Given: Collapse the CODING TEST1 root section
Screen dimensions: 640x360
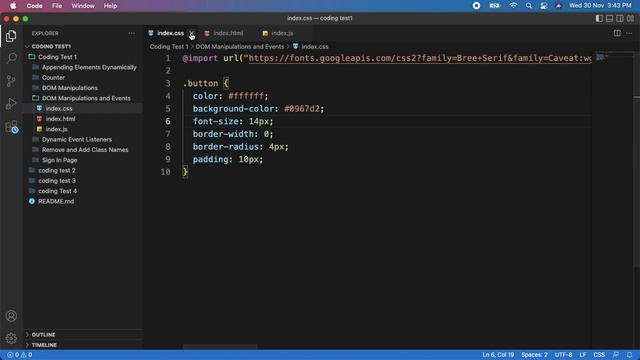Looking at the screenshot, I should [x=83, y=47].
